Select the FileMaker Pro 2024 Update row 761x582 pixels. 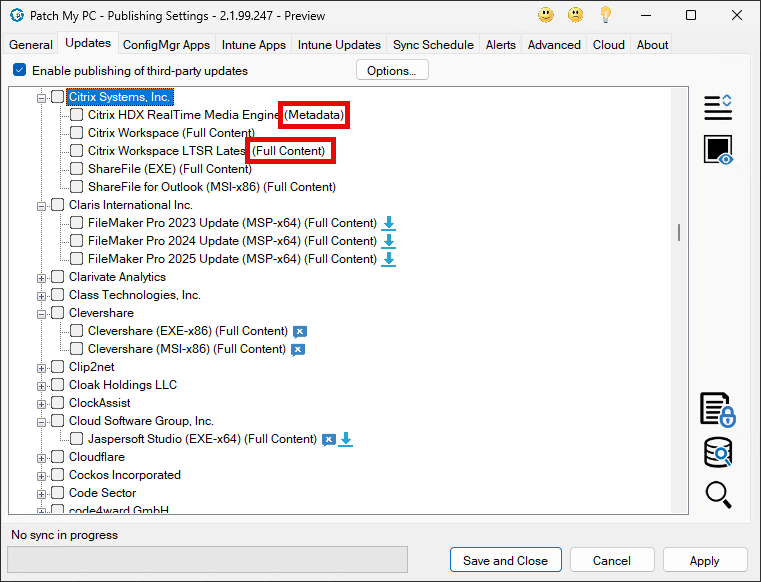232,241
